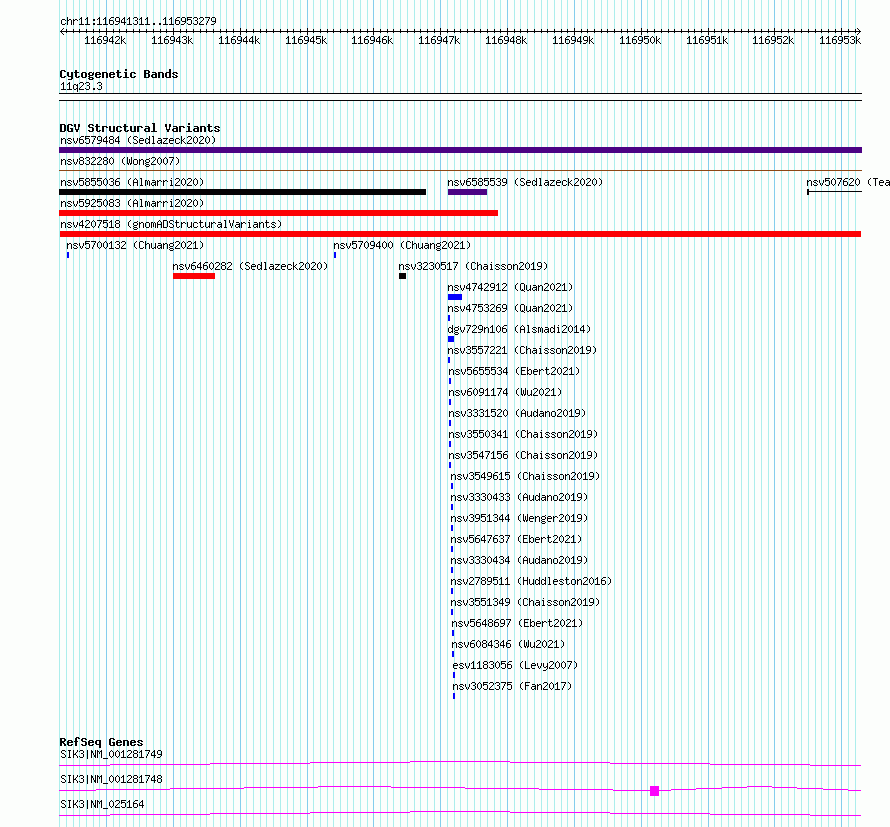Click the red nsv5925083 variant bar
This screenshot has width=890, height=827.
(278, 213)
